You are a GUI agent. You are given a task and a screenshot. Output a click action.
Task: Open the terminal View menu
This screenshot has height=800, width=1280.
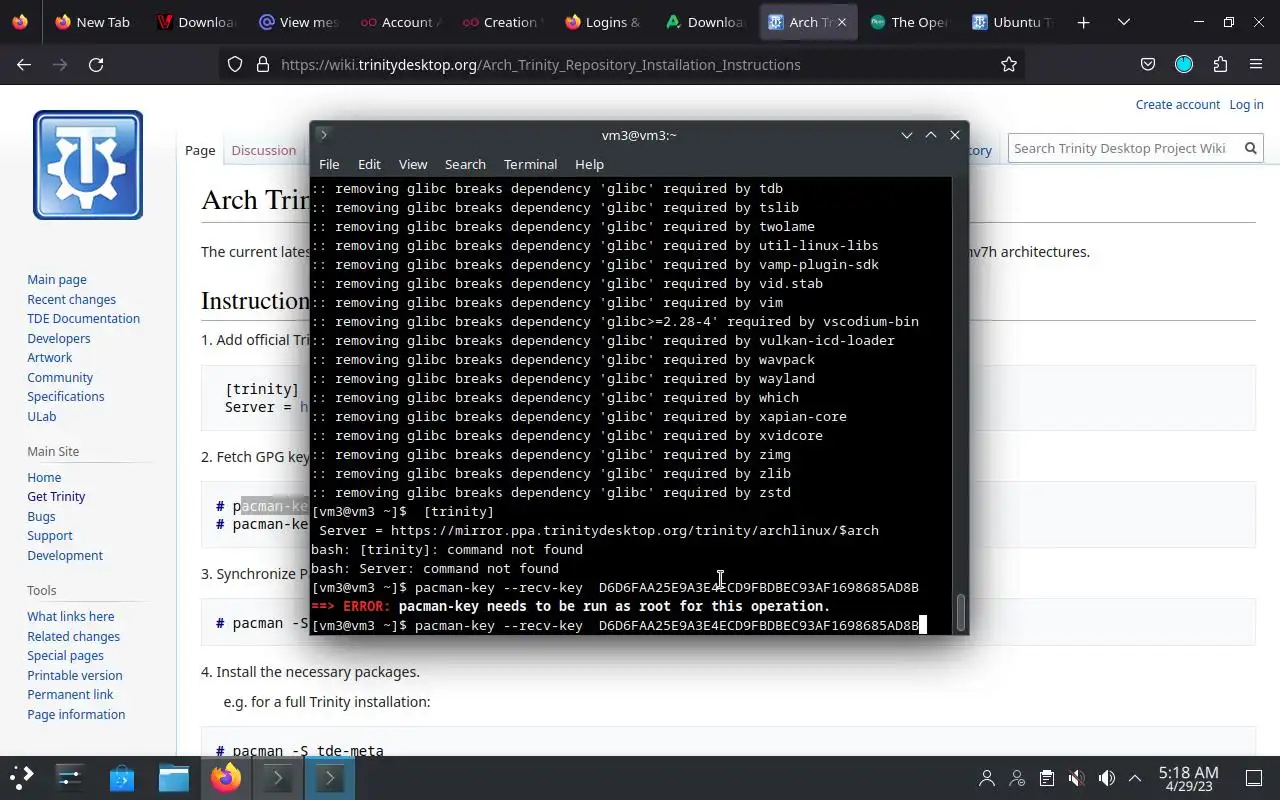point(413,164)
